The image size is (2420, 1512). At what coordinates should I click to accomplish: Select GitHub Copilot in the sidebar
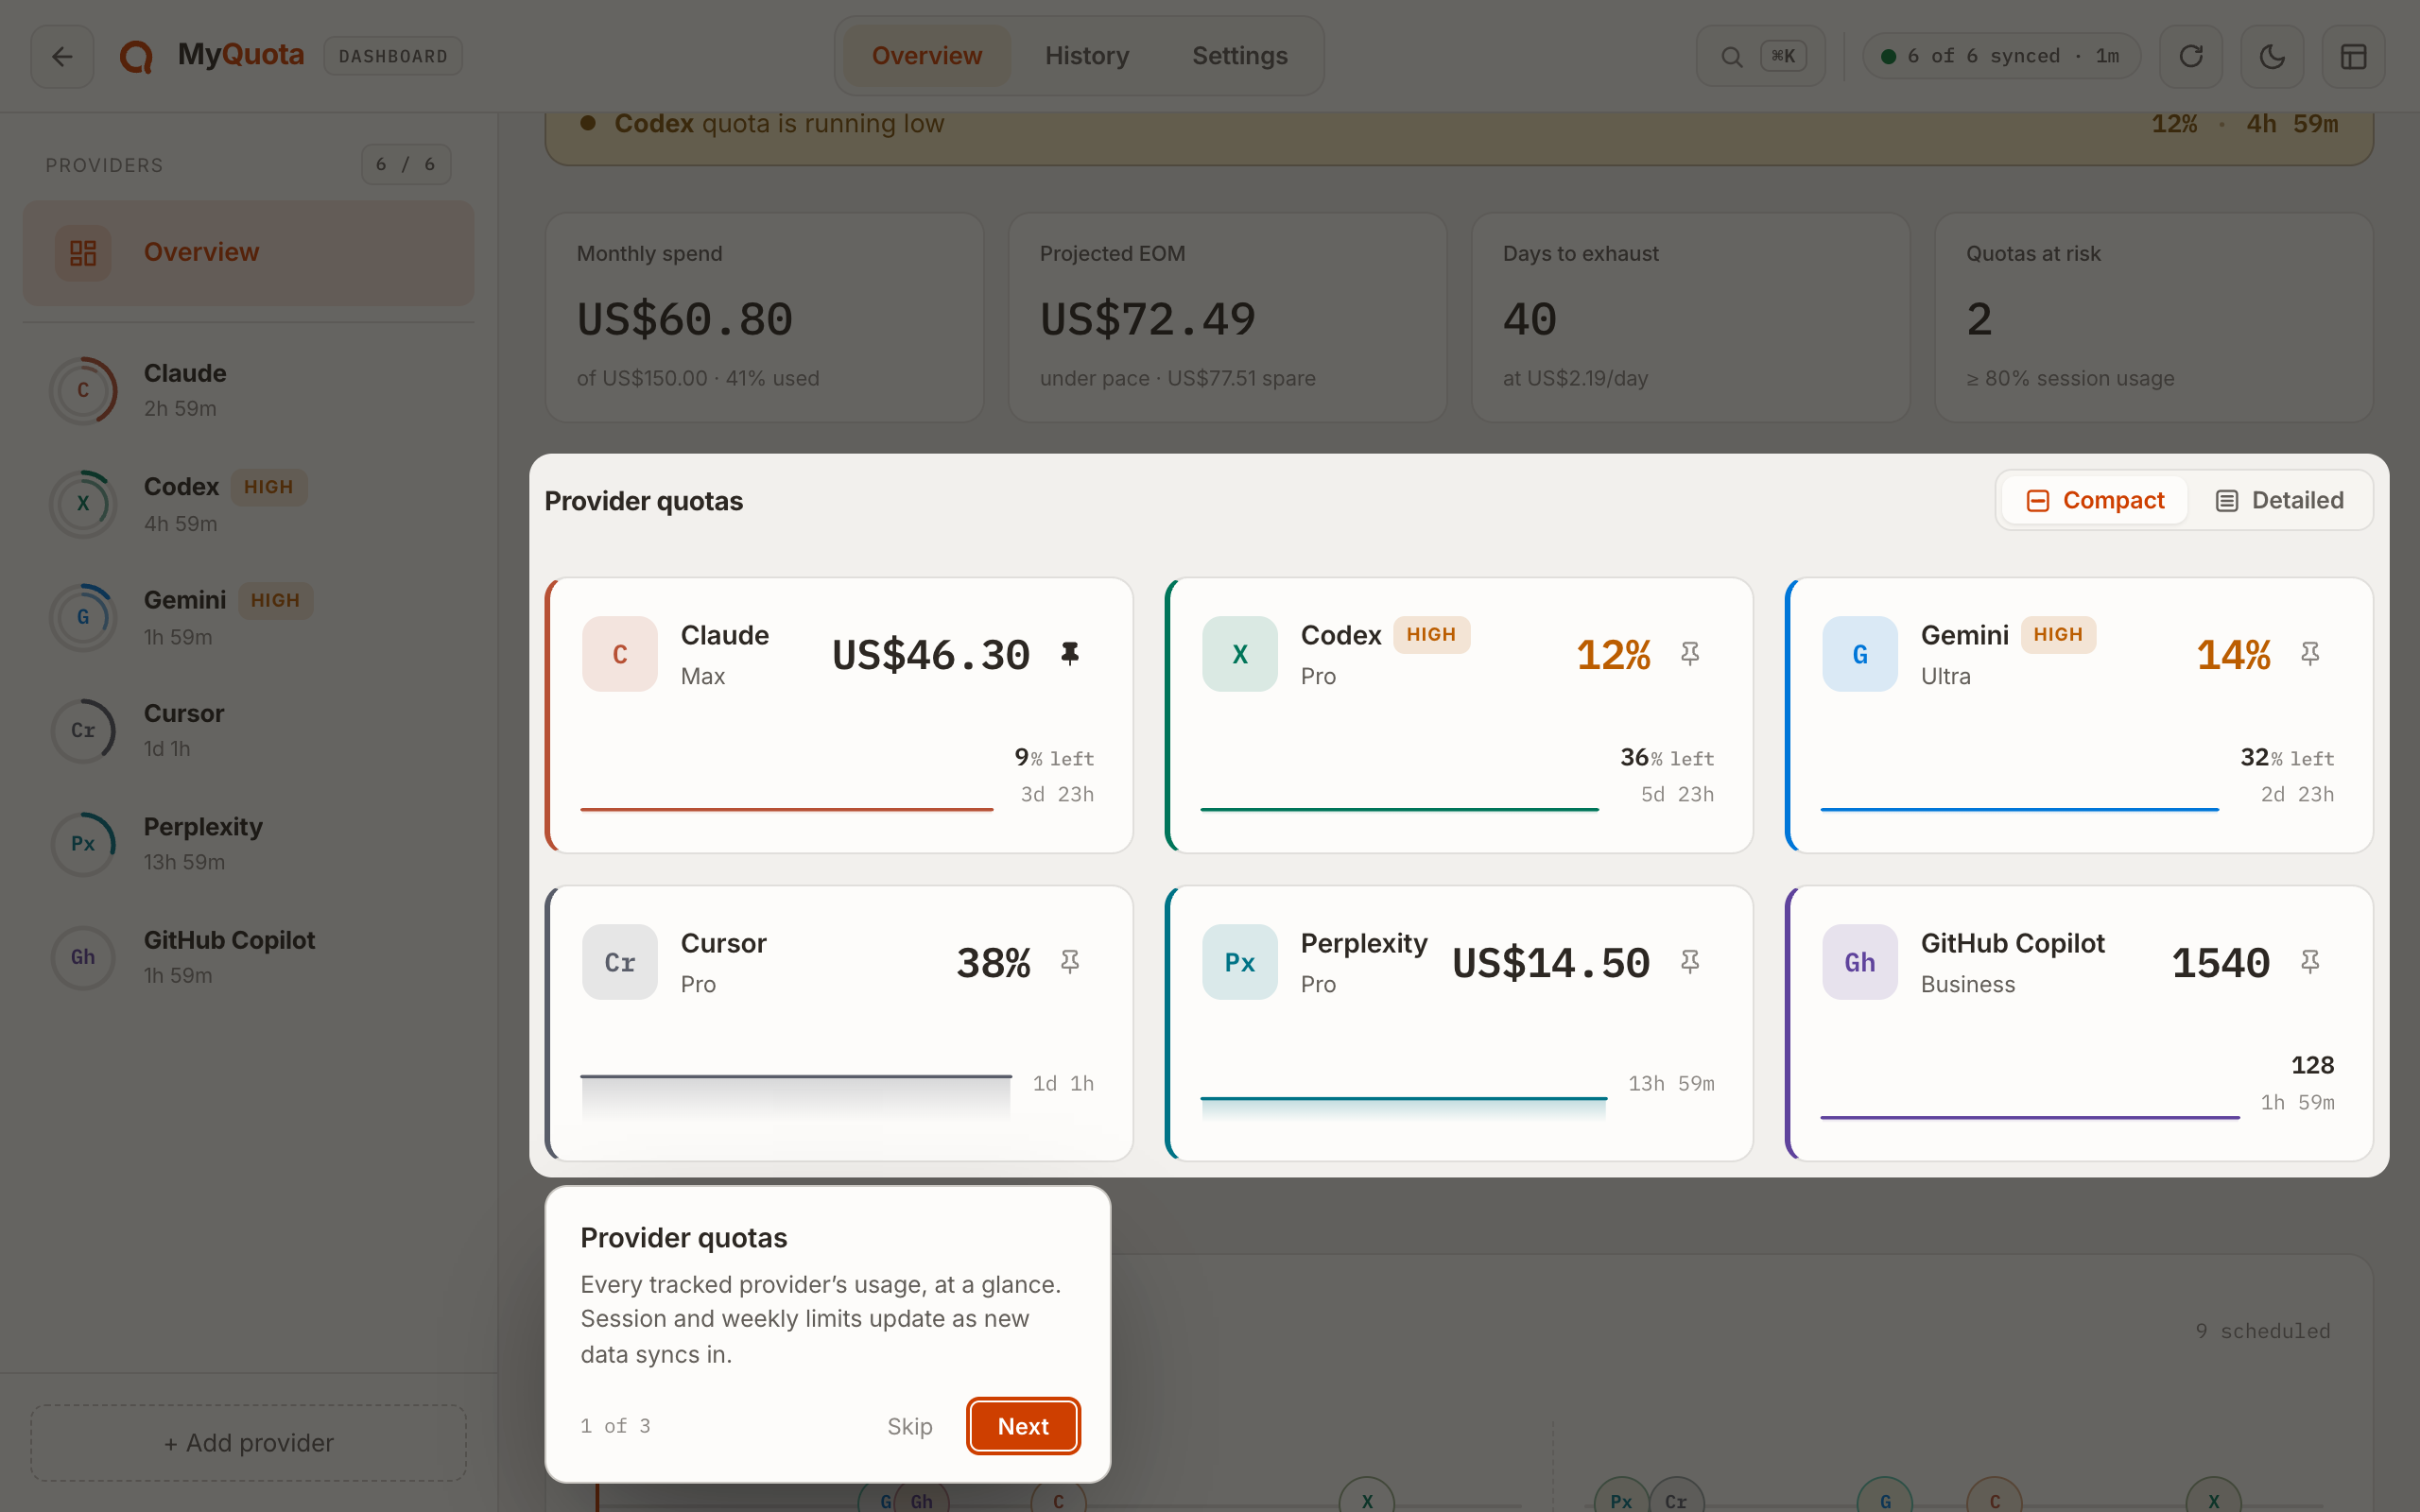click(x=248, y=957)
